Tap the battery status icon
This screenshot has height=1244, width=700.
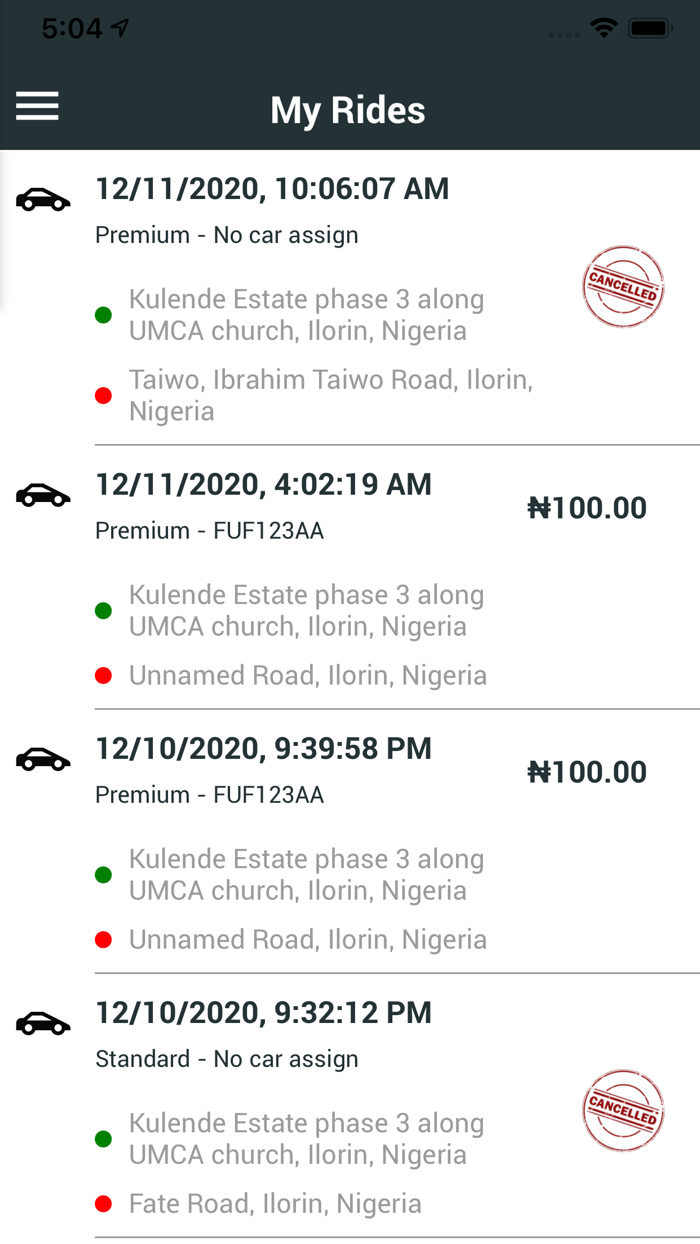[x=650, y=28]
